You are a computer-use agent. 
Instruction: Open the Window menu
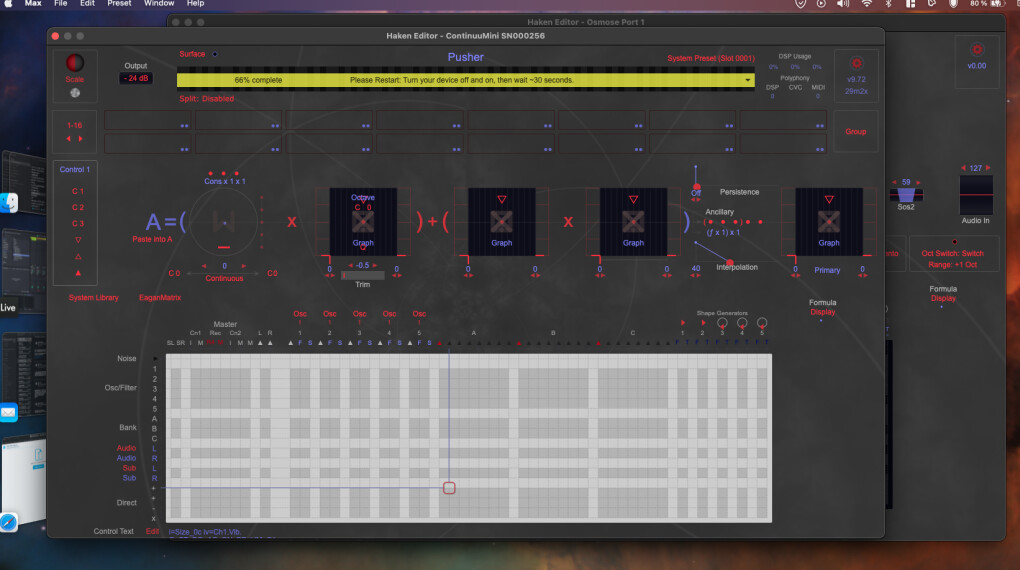[x=159, y=3]
